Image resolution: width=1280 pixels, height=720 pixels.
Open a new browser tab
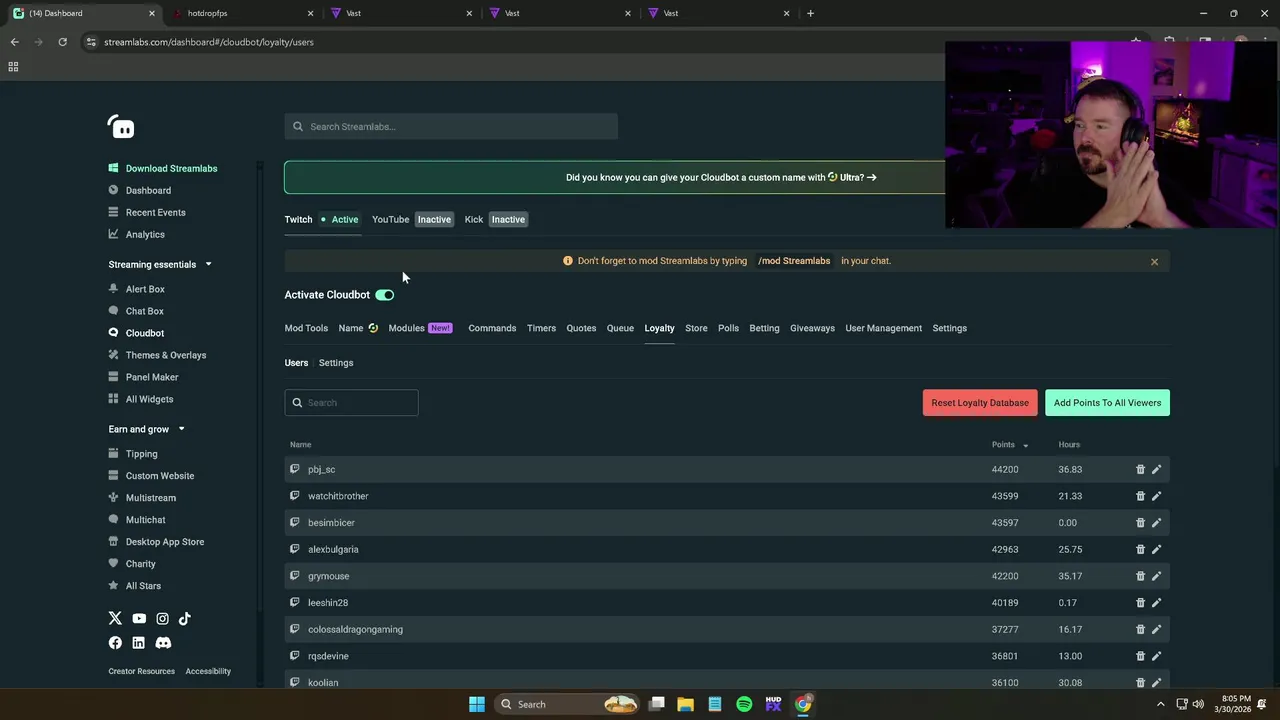pos(810,13)
